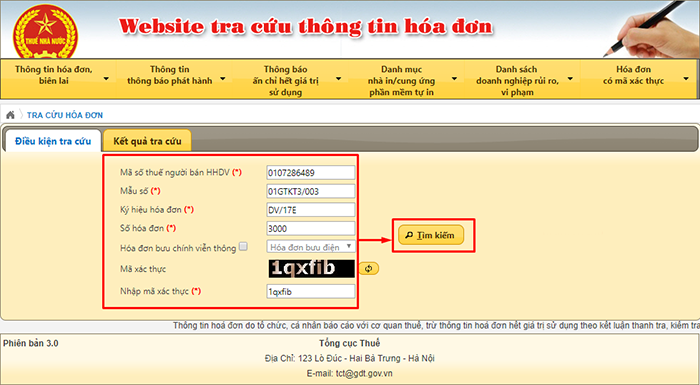
Task: Switch to Điều kiện tra cứu tab
Action: point(53,141)
